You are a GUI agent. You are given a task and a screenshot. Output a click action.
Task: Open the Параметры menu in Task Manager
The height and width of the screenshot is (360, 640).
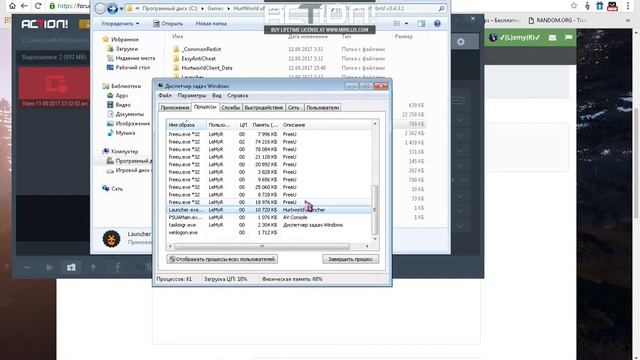pos(192,96)
